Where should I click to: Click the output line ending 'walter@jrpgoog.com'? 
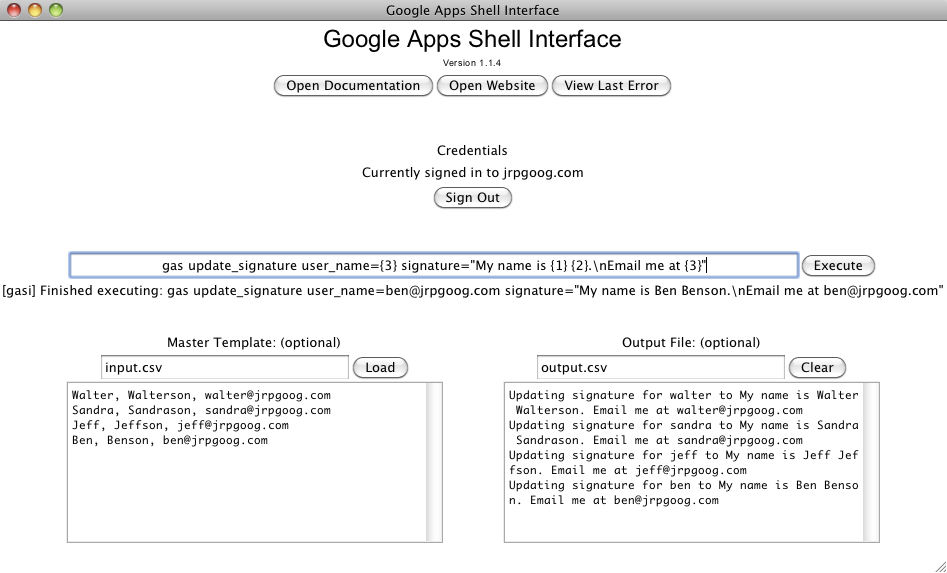click(659, 411)
